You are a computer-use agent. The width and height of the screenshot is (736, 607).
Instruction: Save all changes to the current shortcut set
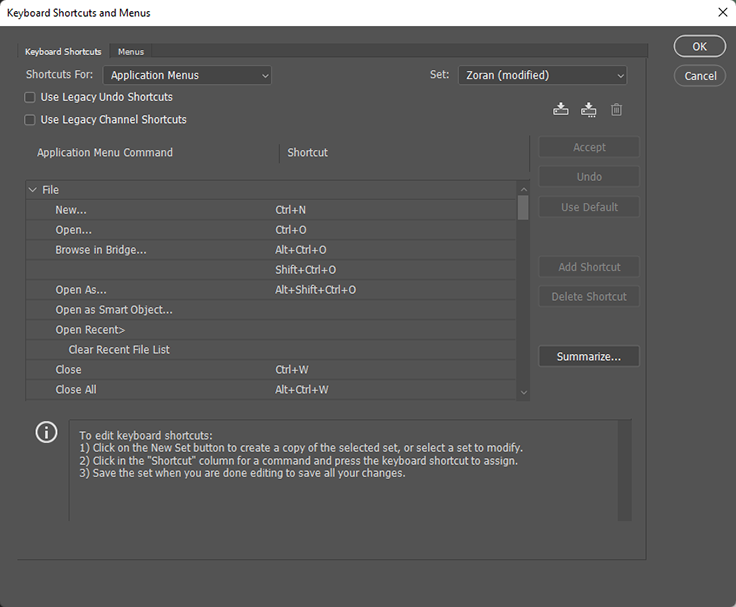pyautogui.click(x=561, y=109)
